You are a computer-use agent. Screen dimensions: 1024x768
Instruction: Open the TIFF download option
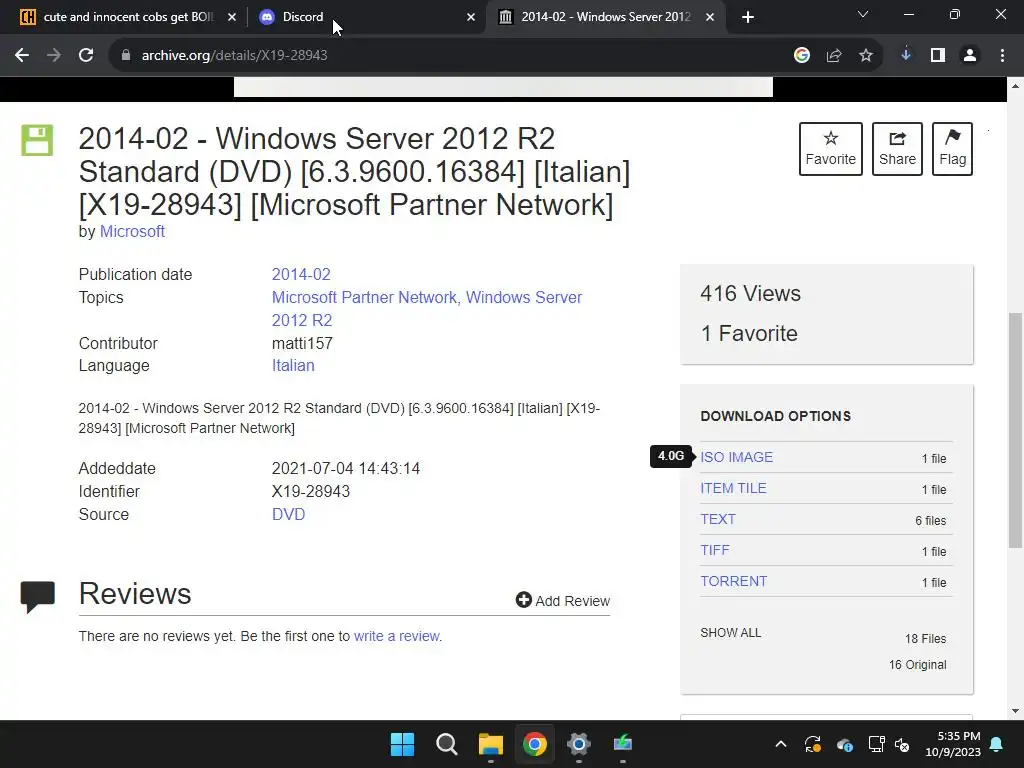715,551
